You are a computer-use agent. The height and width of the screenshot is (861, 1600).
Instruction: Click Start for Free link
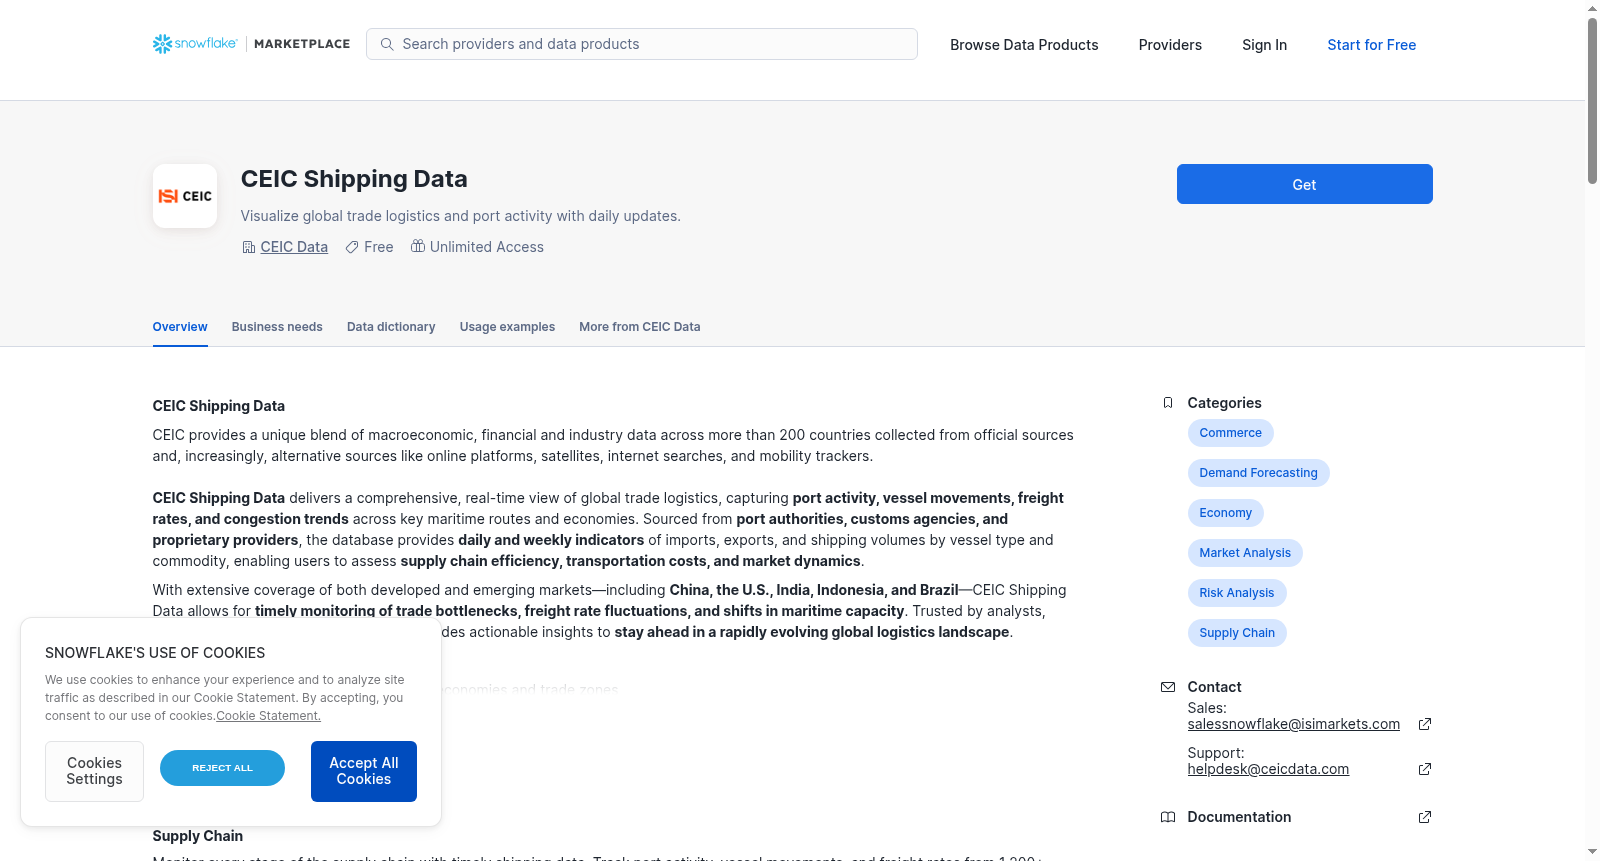tap(1371, 45)
